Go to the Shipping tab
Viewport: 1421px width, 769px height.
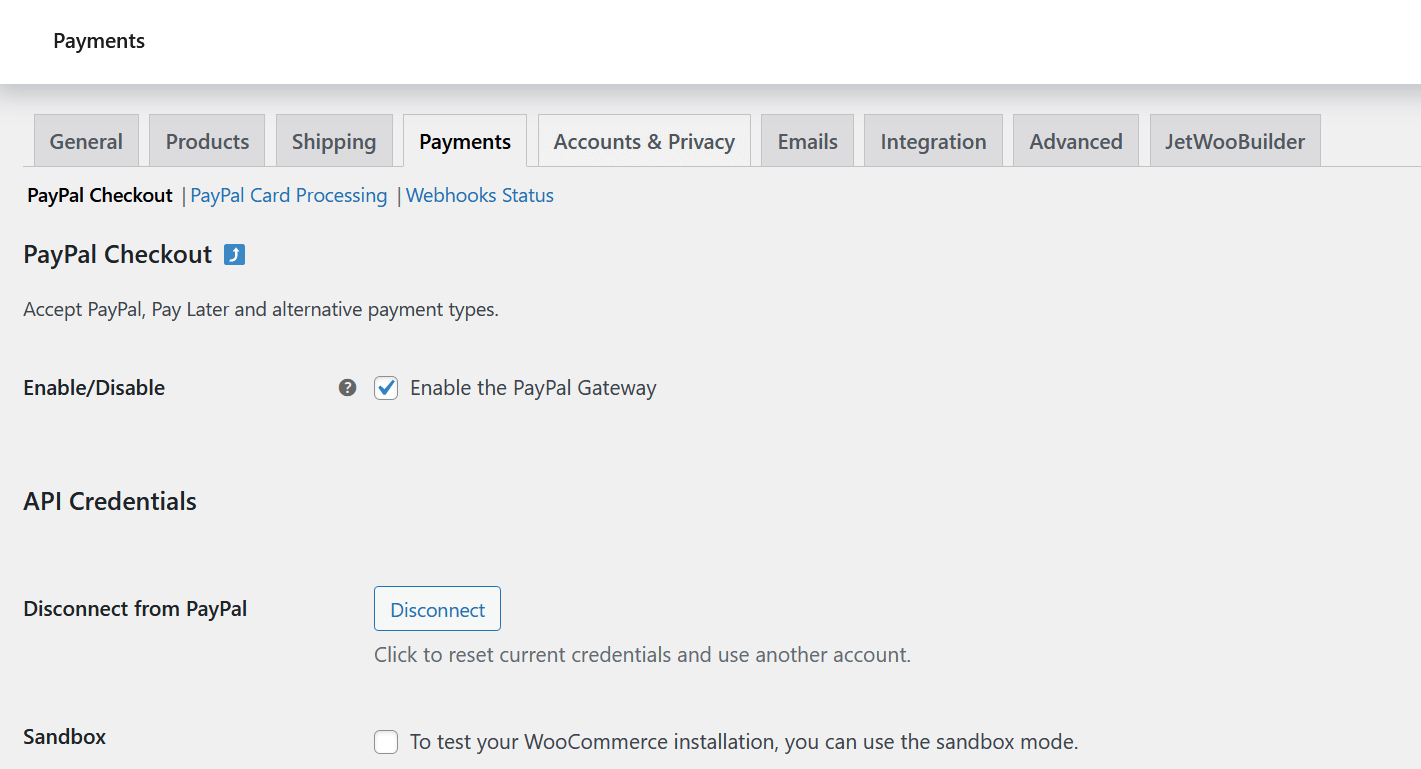coord(334,141)
